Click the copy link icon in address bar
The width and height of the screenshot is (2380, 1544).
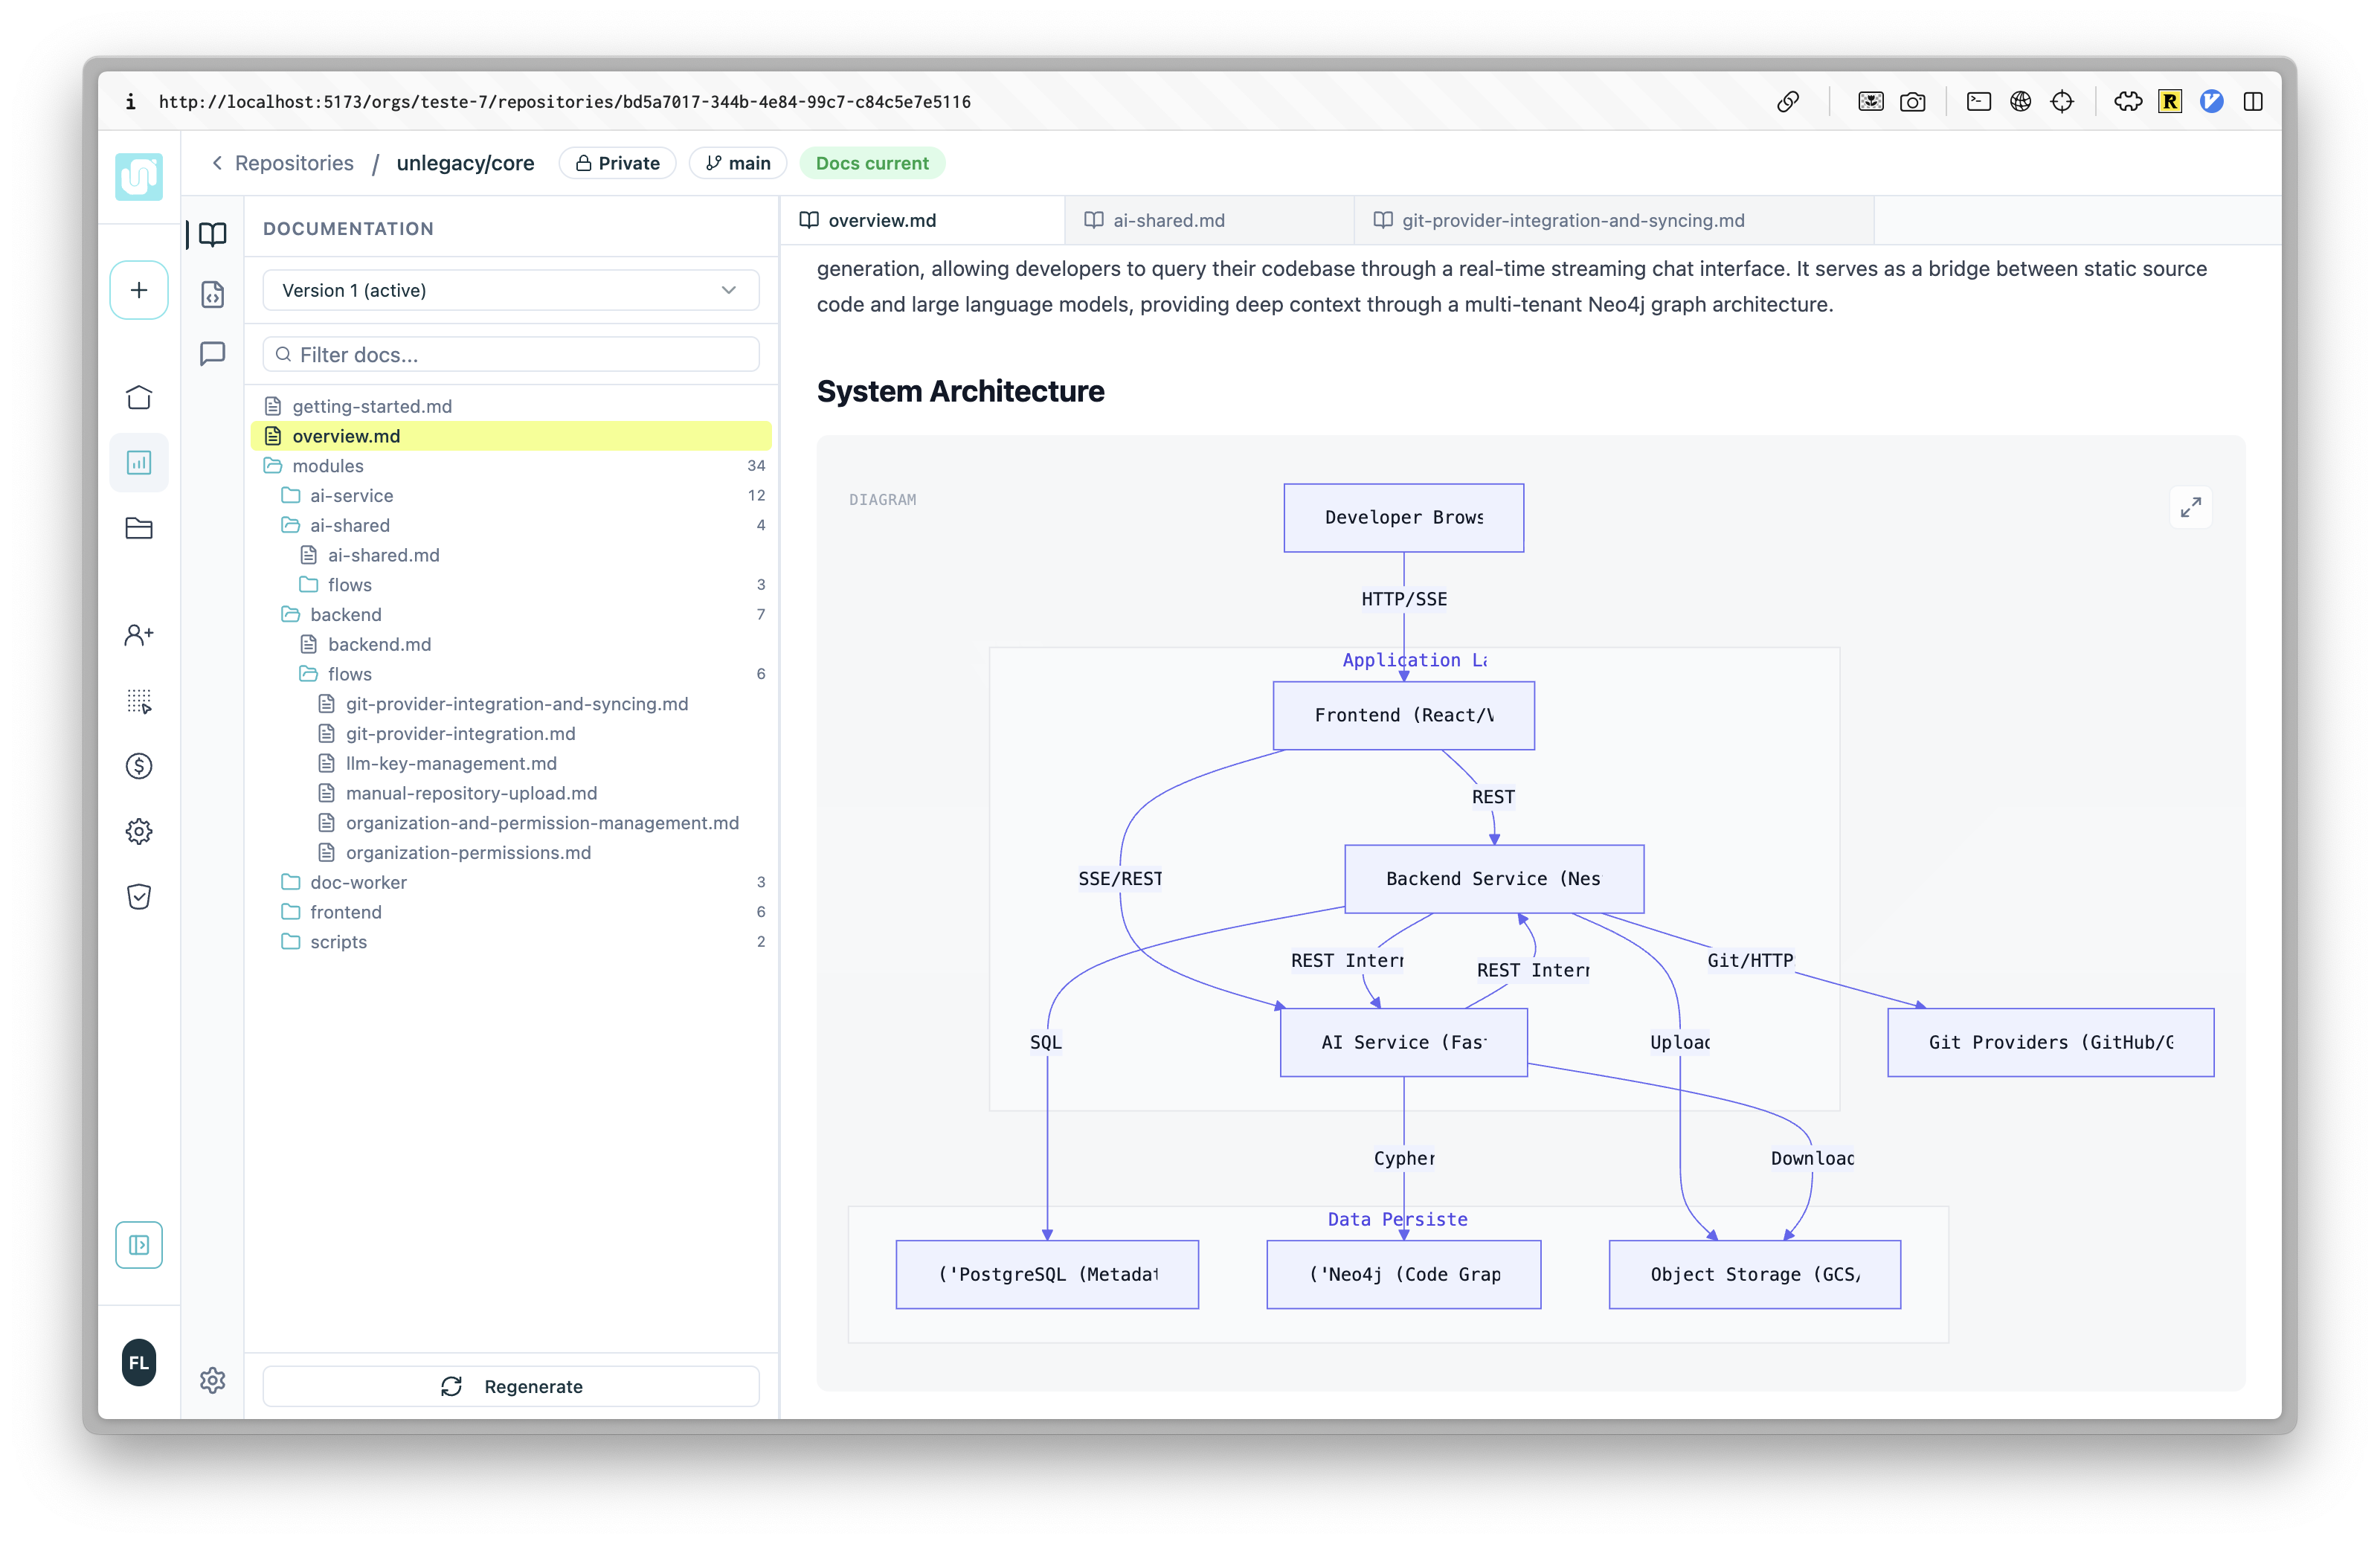(x=1788, y=102)
